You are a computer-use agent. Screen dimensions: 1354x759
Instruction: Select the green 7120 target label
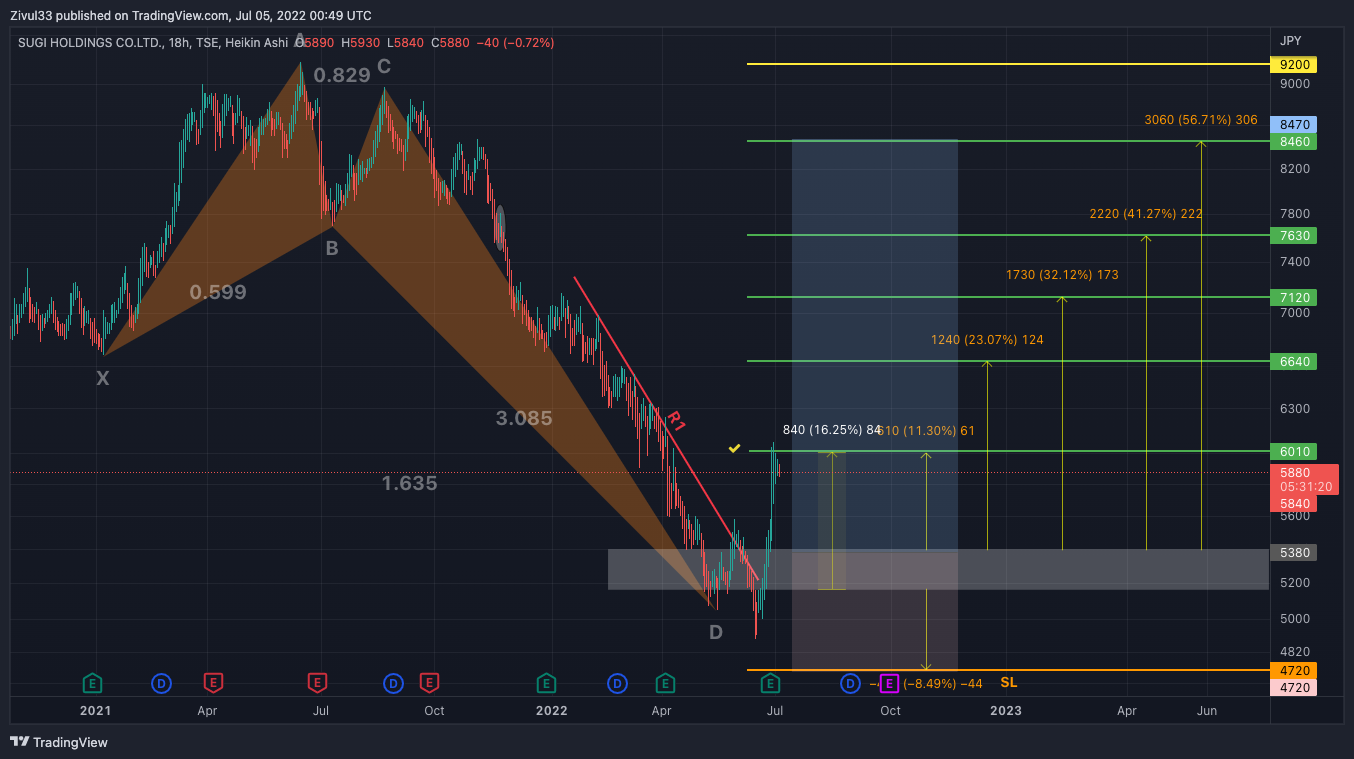tap(1293, 298)
